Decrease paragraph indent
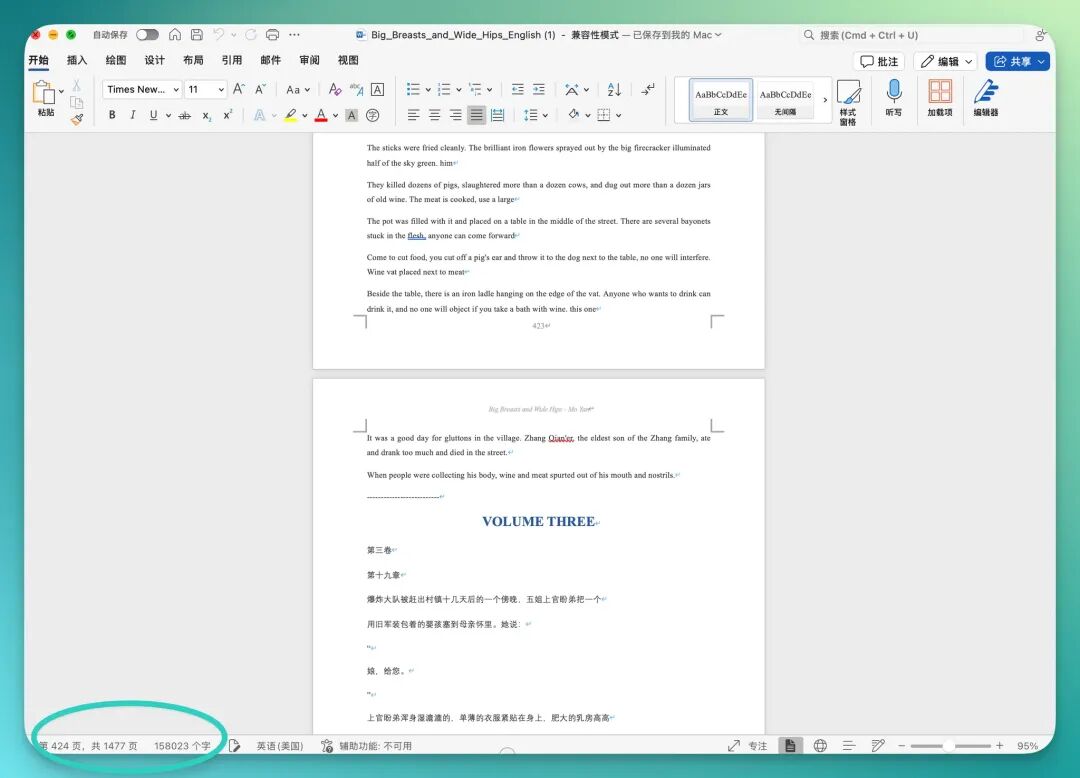Image resolution: width=1080 pixels, height=778 pixels. (x=517, y=89)
